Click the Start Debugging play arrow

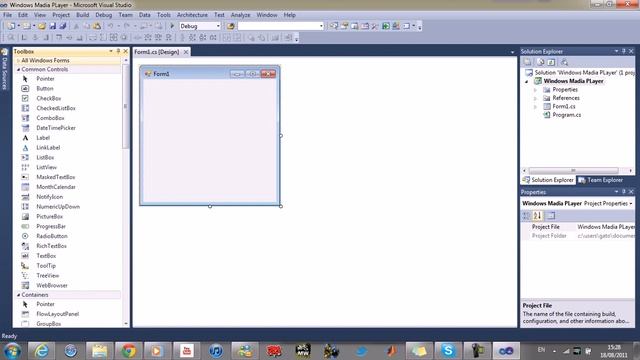(172, 26)
